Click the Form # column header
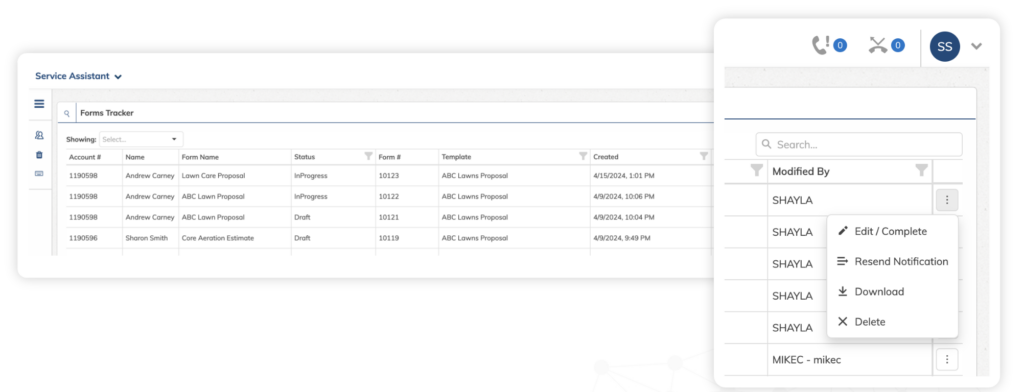Viewport: 1024px width, 392px height. (x=390, y=157)
